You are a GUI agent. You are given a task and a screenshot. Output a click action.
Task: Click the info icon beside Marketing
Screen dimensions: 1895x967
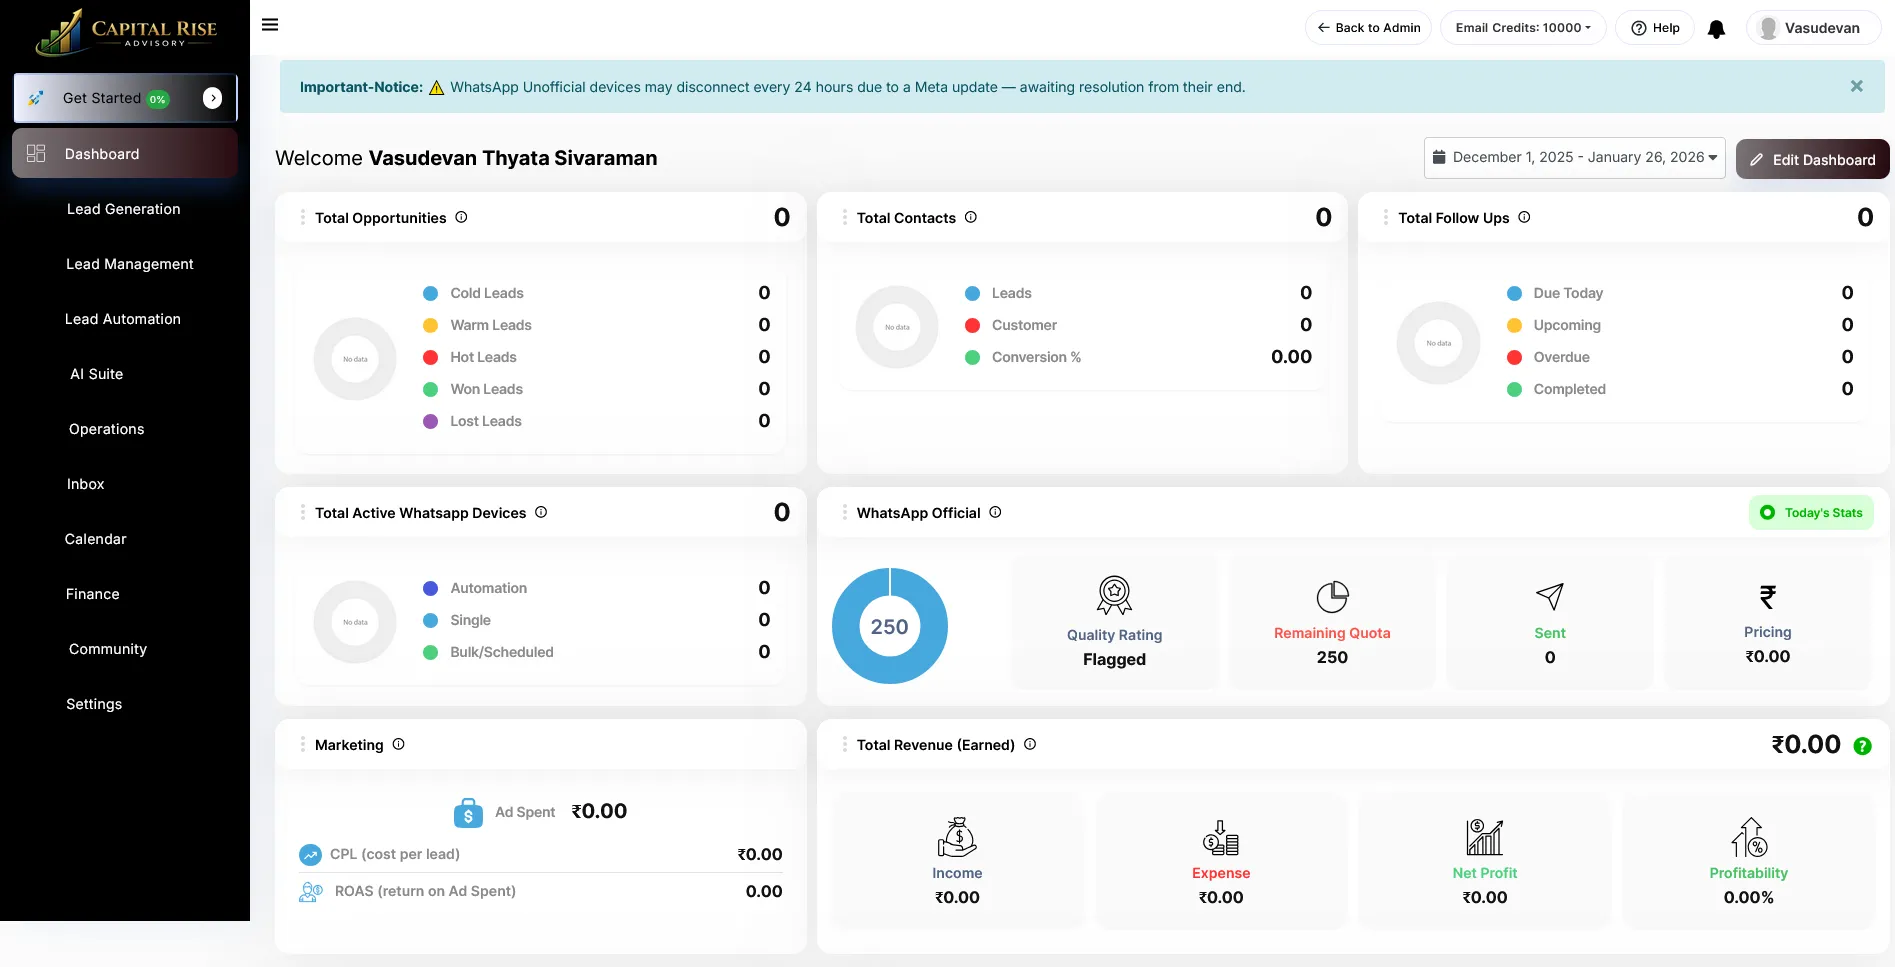tap(398, 744)
